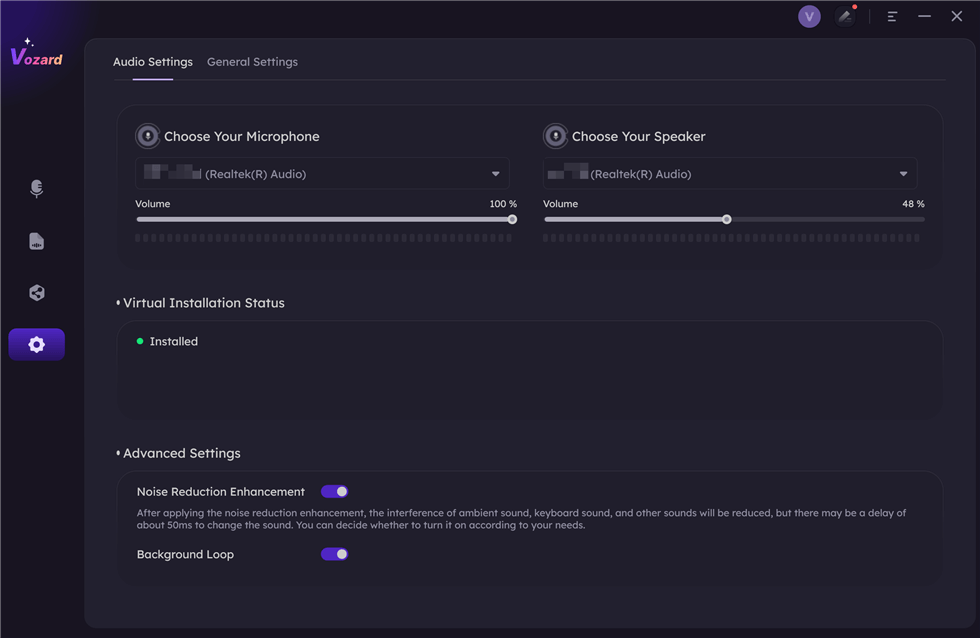Open the voice changer microphone sidebar icon

pos(37,189)
